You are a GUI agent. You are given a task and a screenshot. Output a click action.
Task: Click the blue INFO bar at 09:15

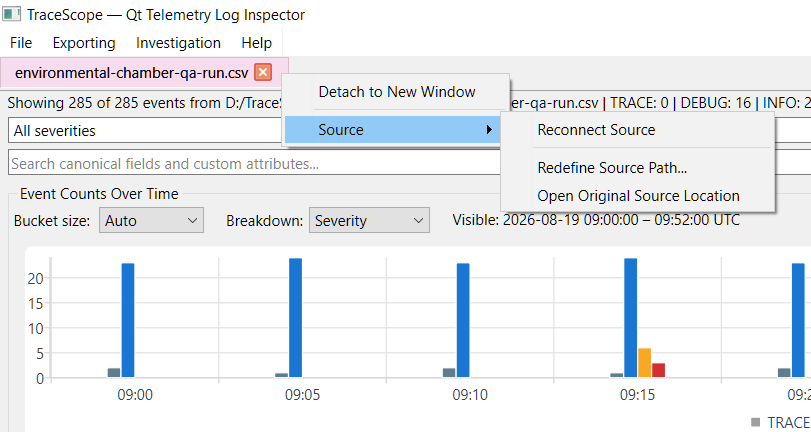pos(630,318)
